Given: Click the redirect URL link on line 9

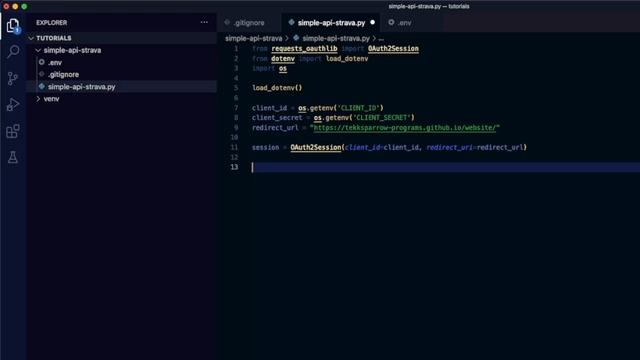Looking at the screenshot, I should (x=404, y=128).
